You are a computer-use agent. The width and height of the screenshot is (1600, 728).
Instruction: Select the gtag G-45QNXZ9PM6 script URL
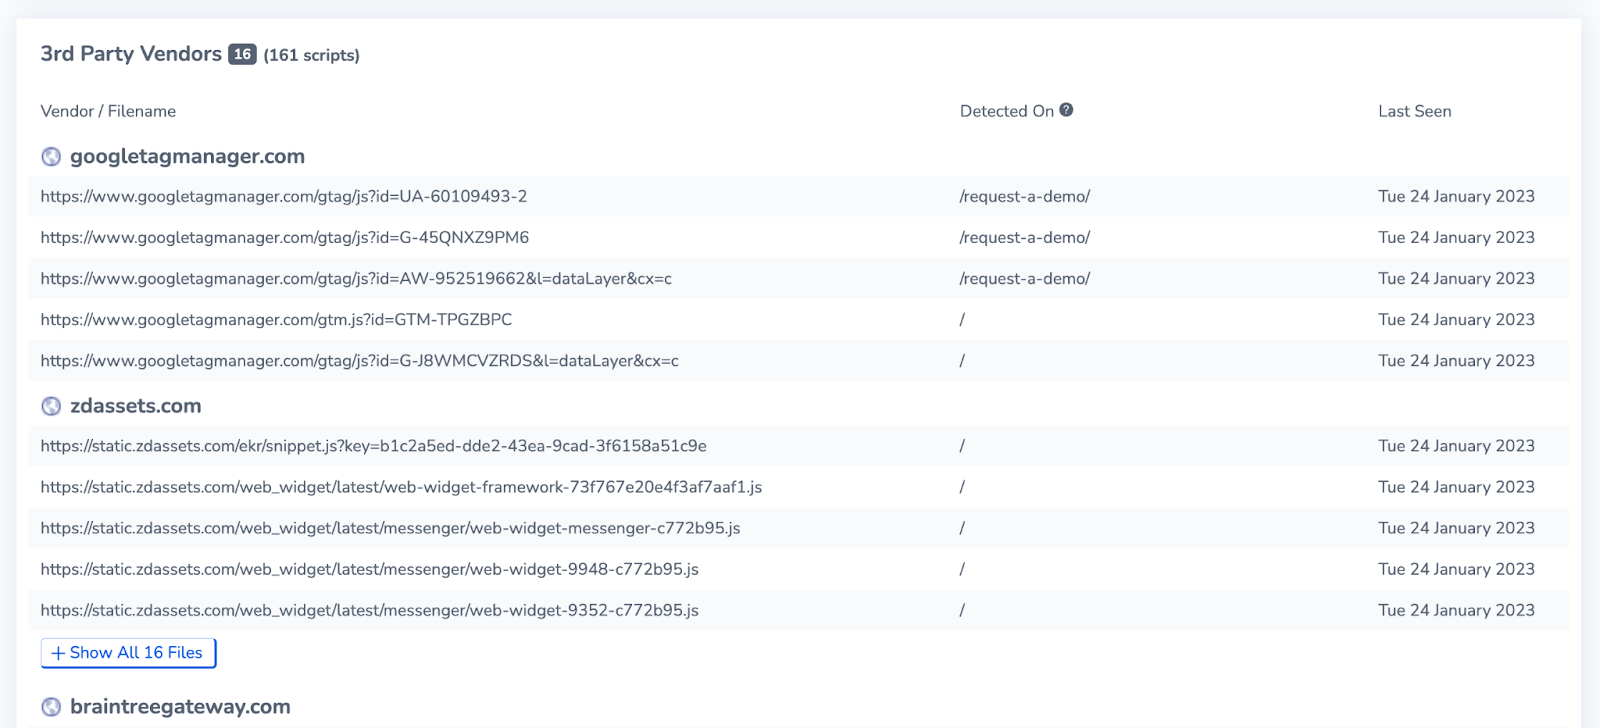click(285, 238)
